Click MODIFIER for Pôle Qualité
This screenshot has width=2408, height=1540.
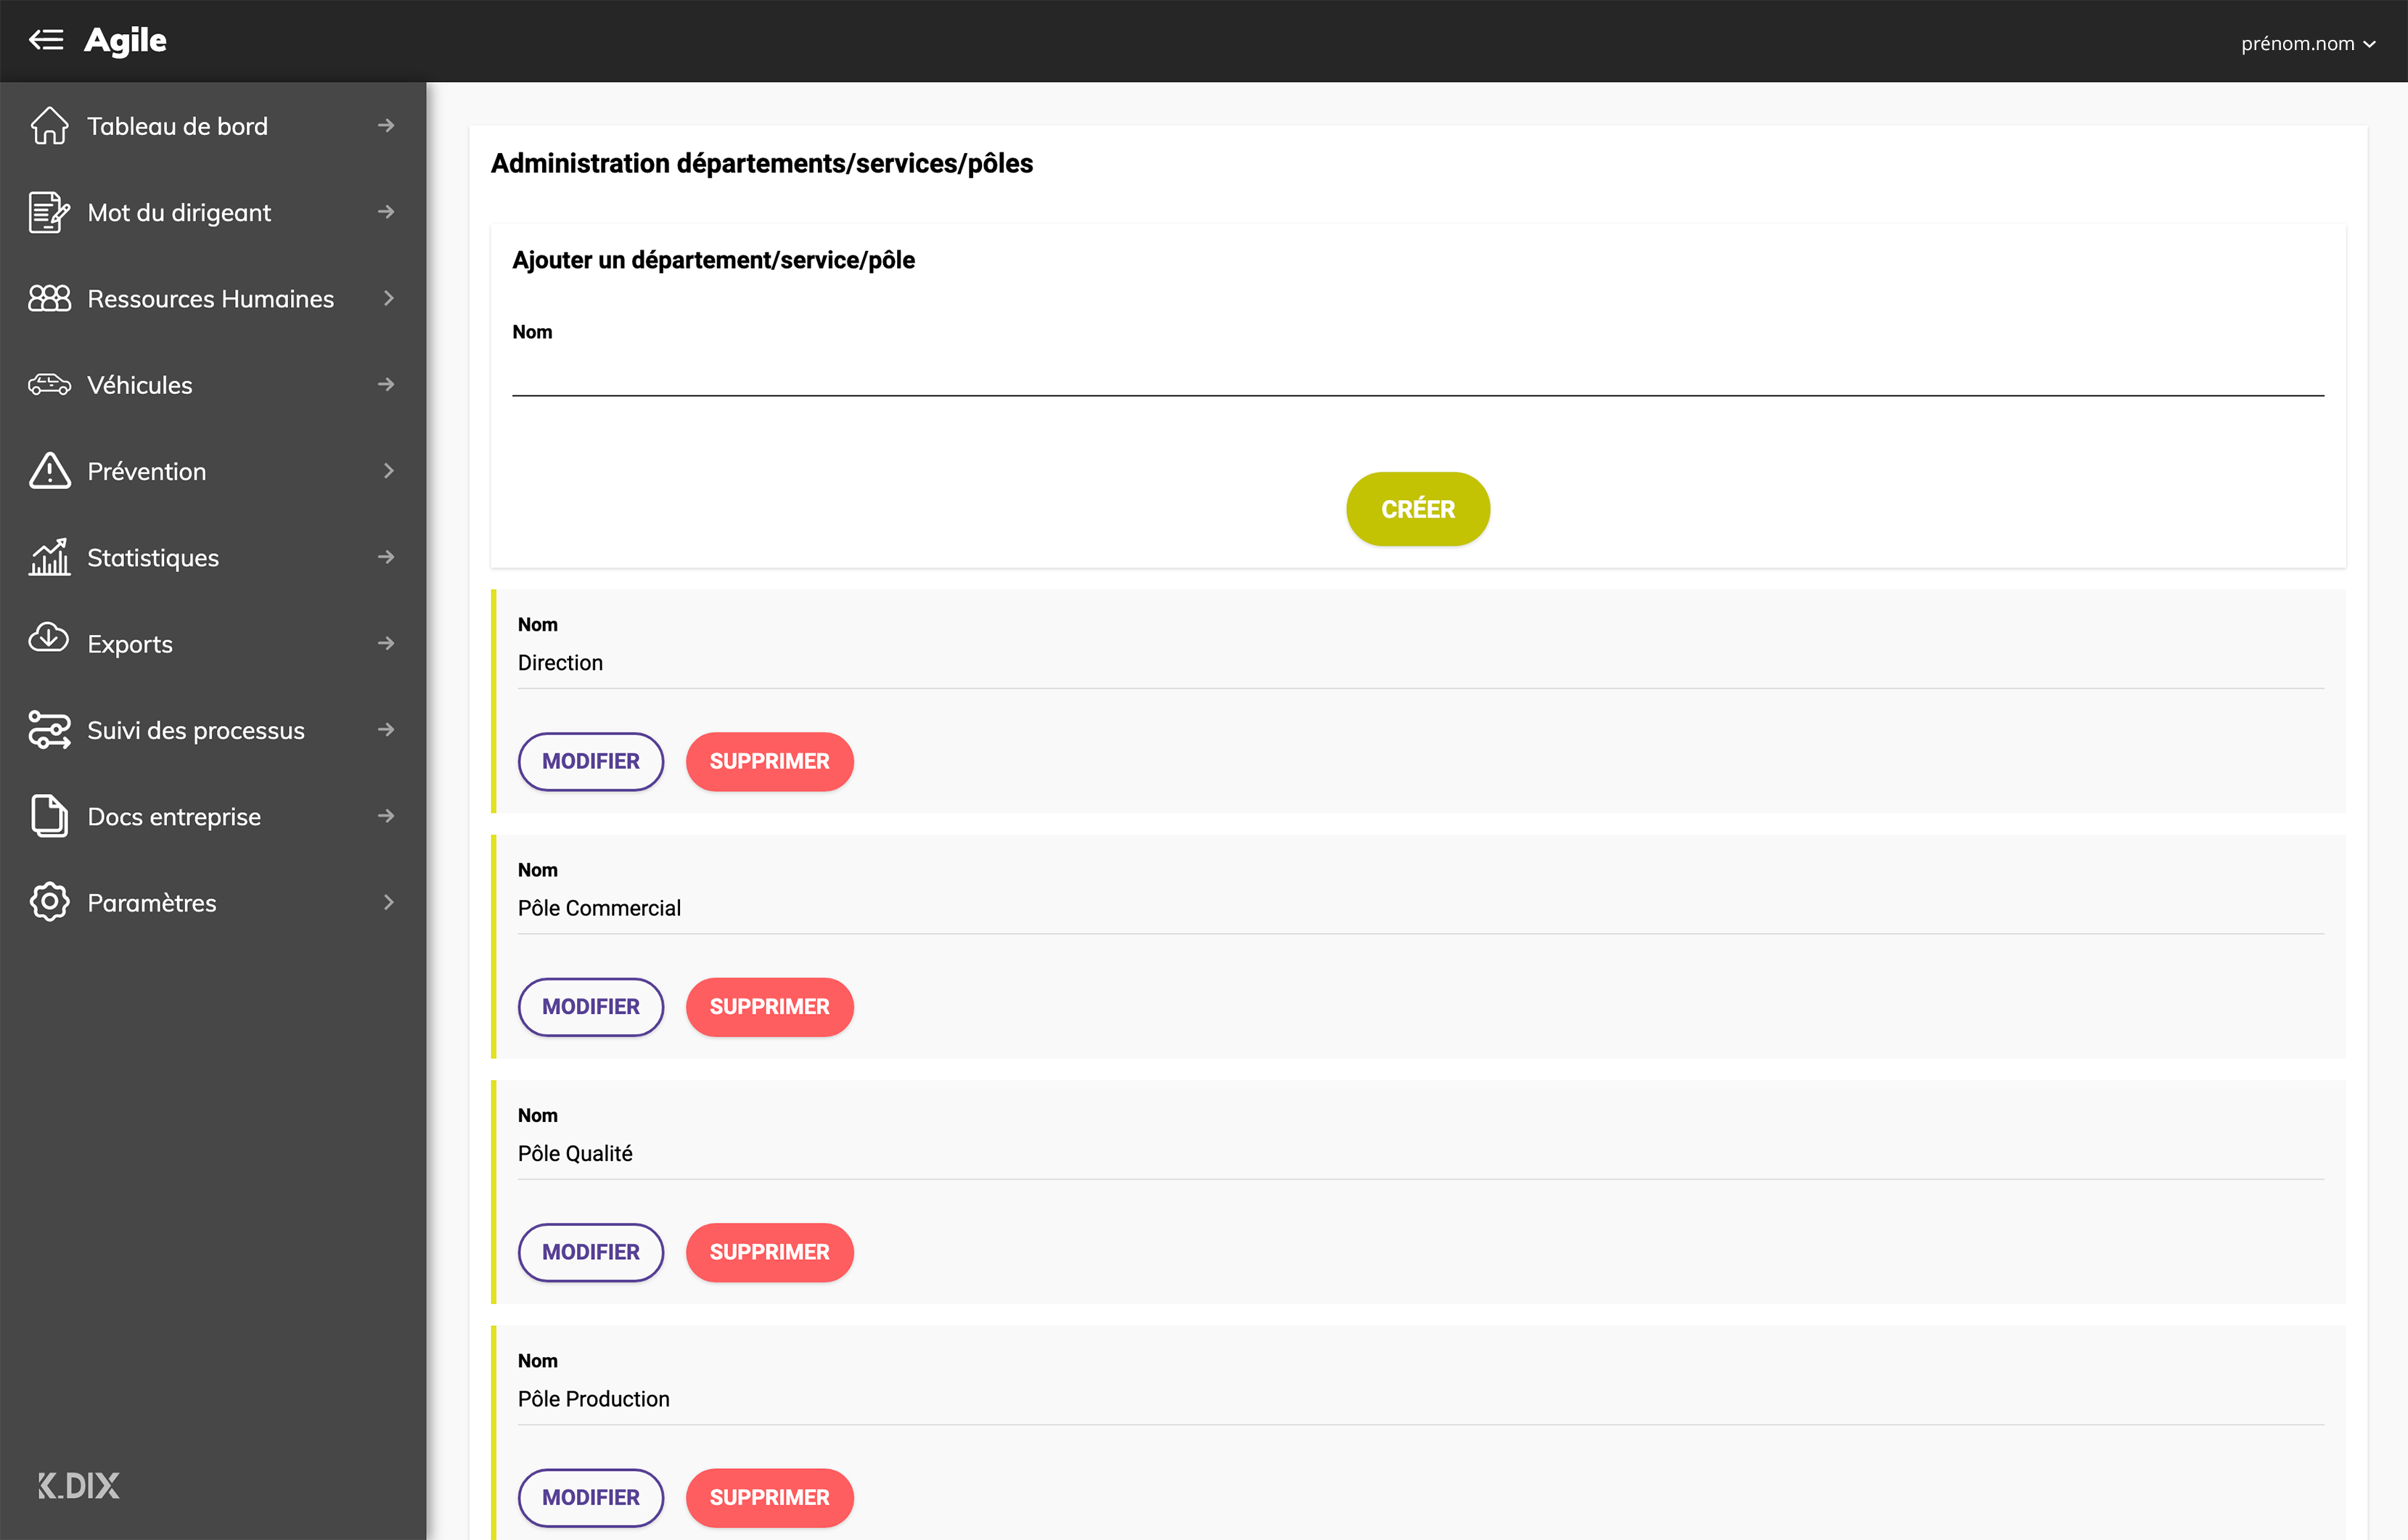point(591,1252)
